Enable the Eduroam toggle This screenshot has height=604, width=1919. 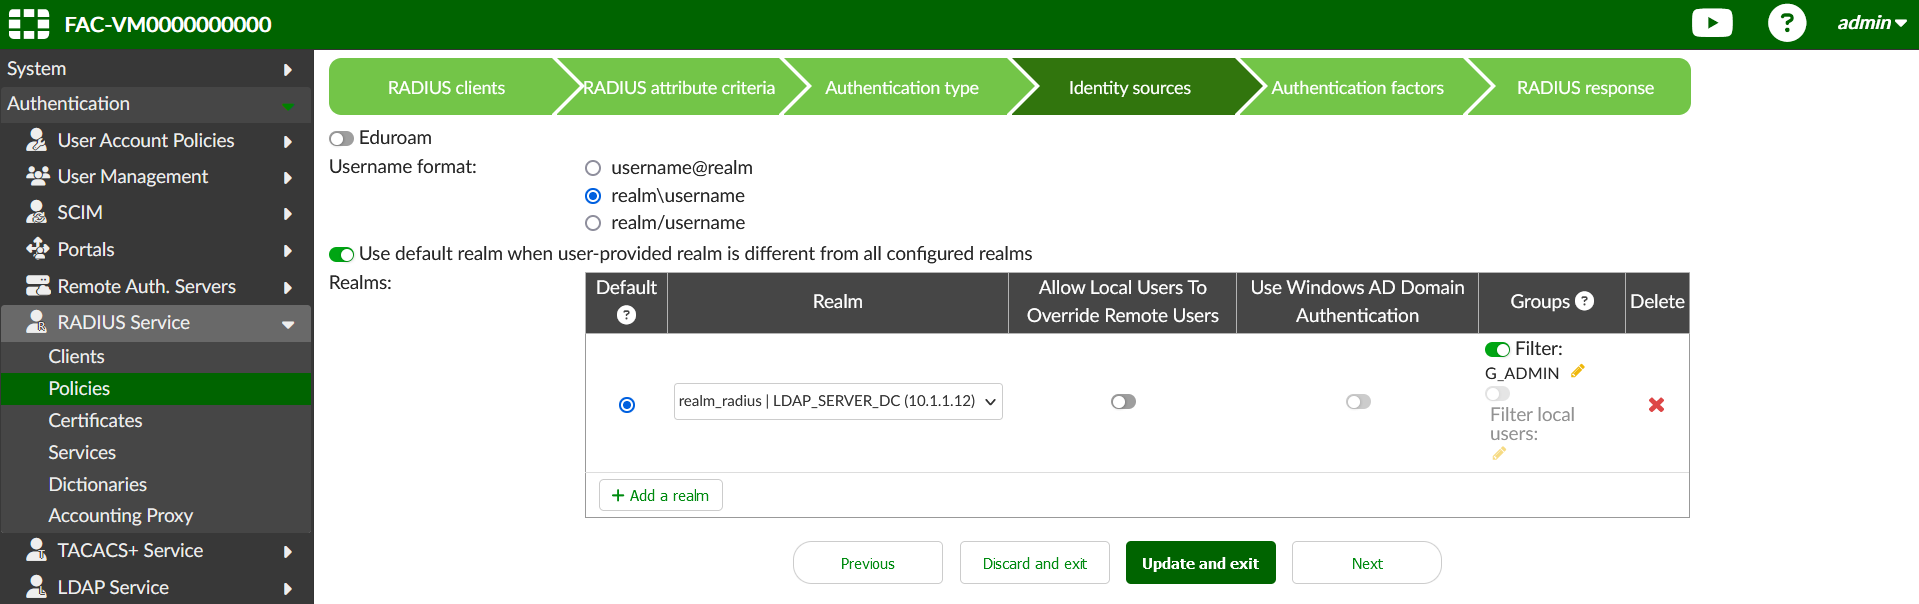342,138
